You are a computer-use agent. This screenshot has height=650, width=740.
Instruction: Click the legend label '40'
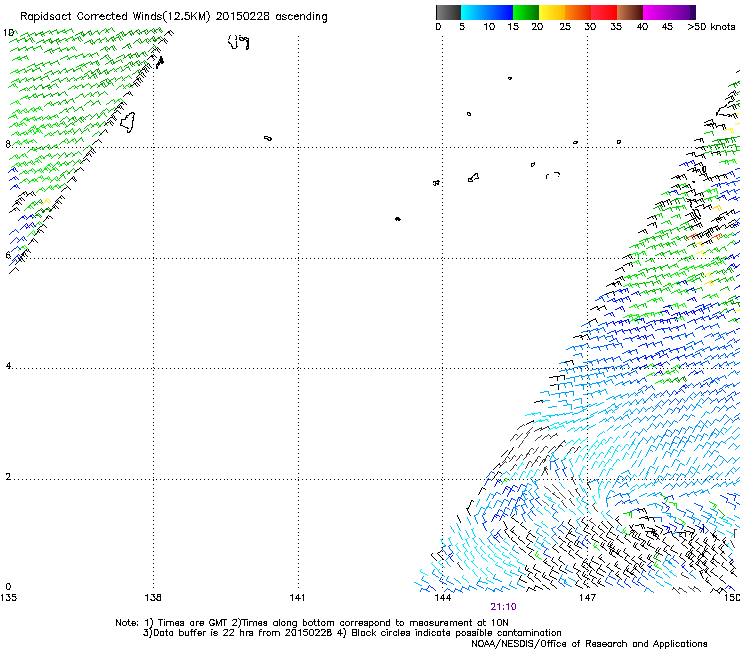click(x=642, y=27)
